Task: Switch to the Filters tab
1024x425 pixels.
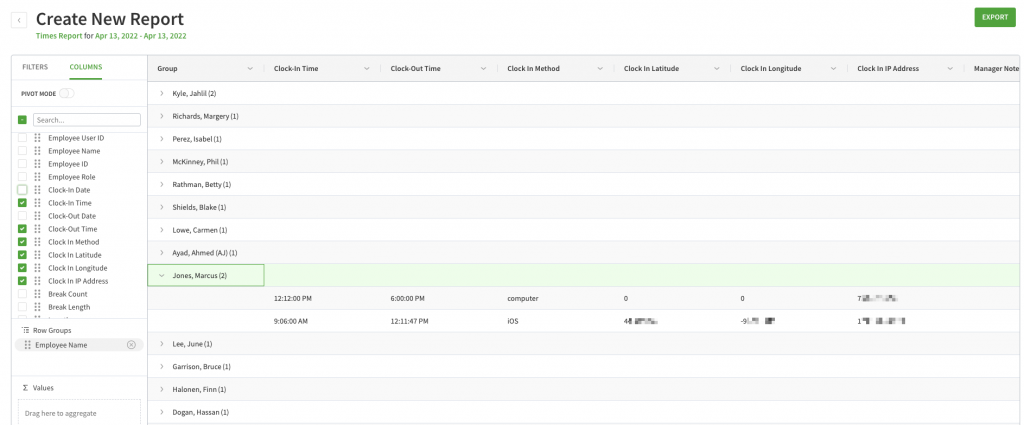Action: pyautogui.click(x=35, y=67)
